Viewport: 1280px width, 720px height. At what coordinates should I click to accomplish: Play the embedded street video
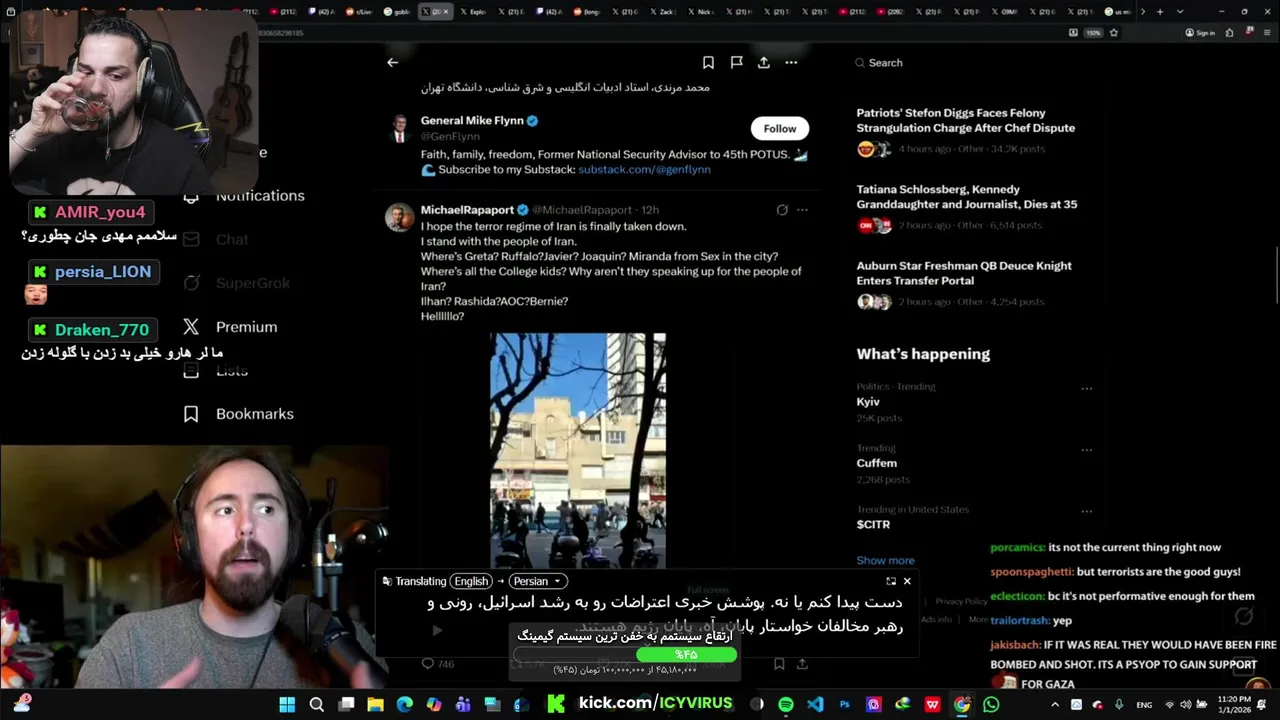pos(577,450)
